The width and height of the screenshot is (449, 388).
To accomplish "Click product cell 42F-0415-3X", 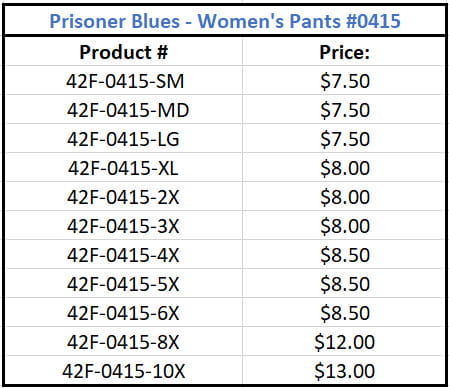I will click(x=123, y=226).
